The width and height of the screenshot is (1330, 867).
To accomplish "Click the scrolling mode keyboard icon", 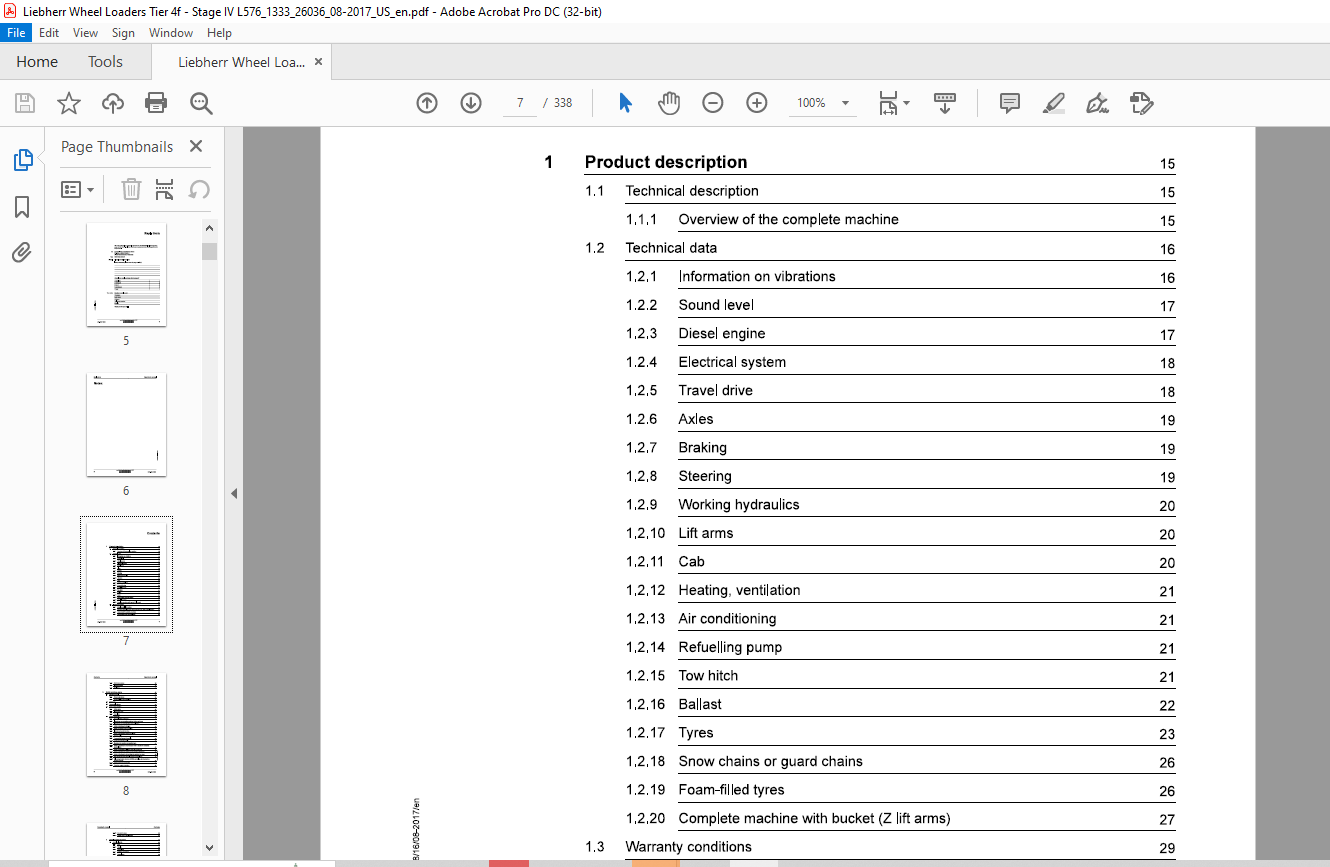I will (945, 103).
